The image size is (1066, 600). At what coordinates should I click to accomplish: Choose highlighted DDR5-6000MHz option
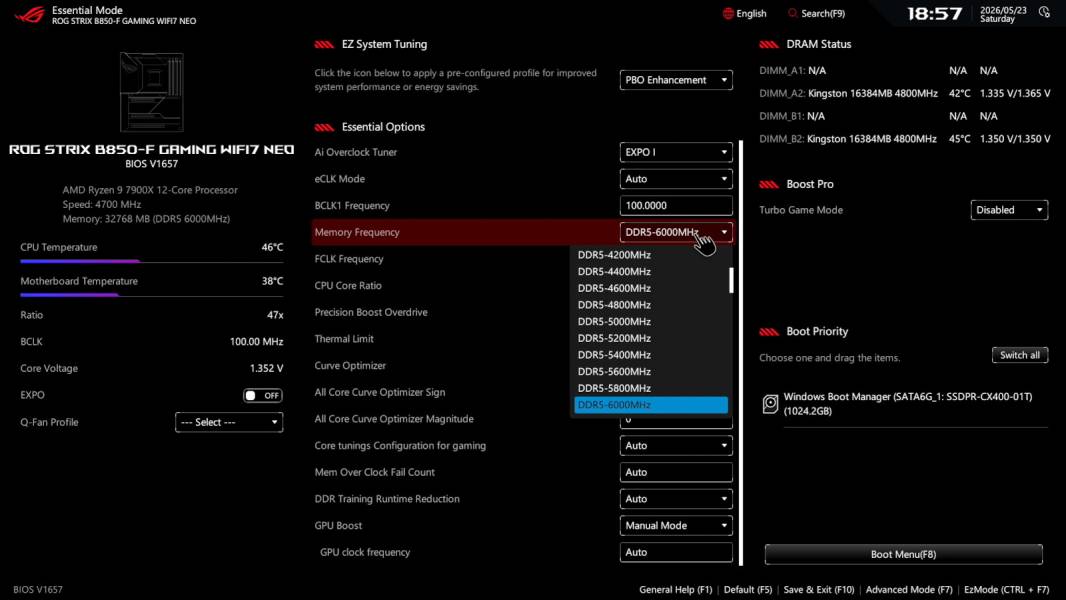(x=651, y=405)
